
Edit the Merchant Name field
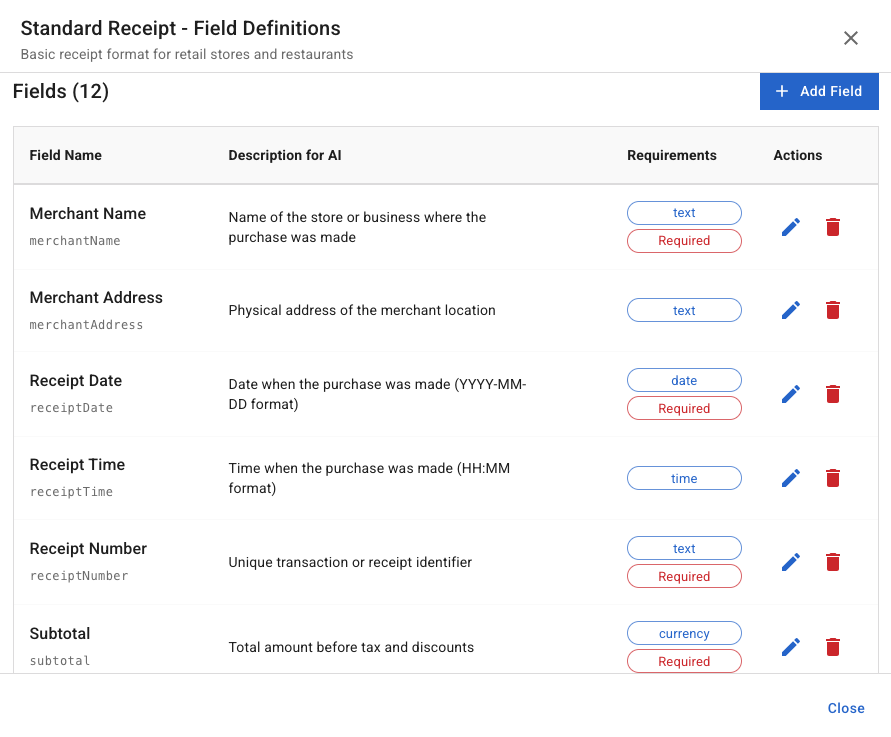(790, 227)
